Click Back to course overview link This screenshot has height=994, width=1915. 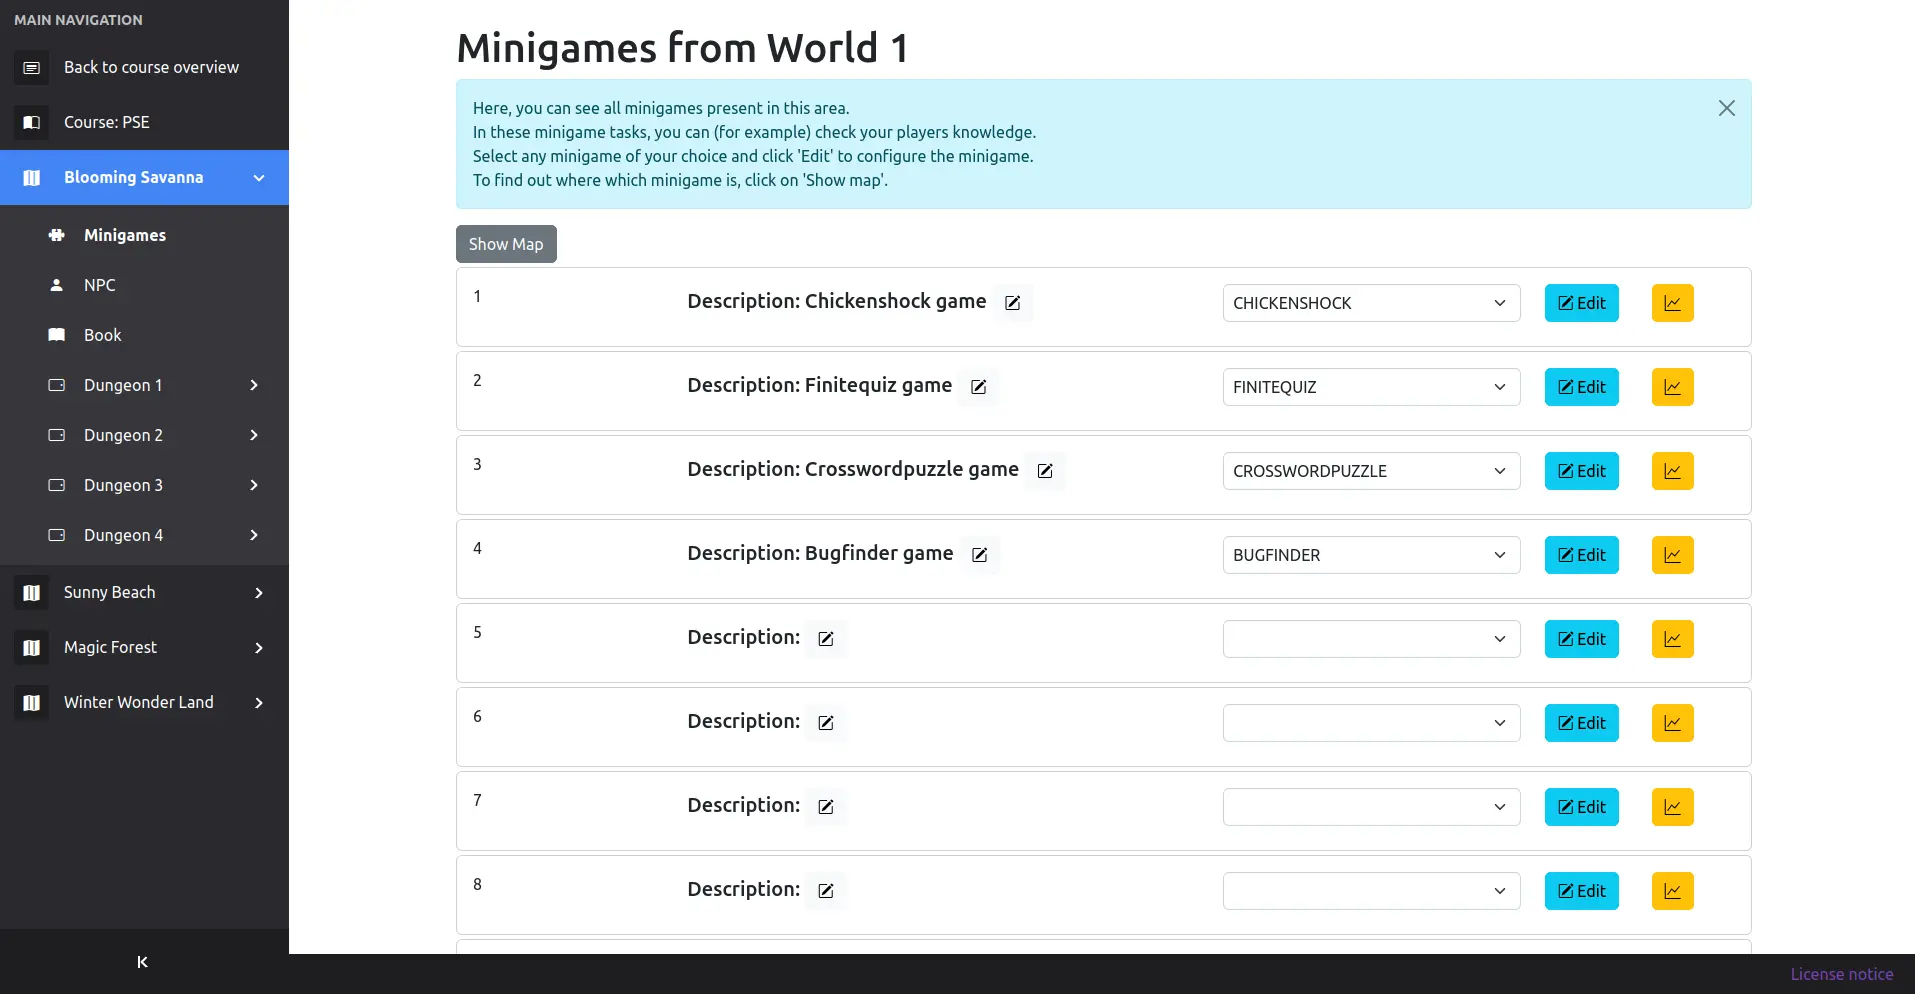pos(144,68)
